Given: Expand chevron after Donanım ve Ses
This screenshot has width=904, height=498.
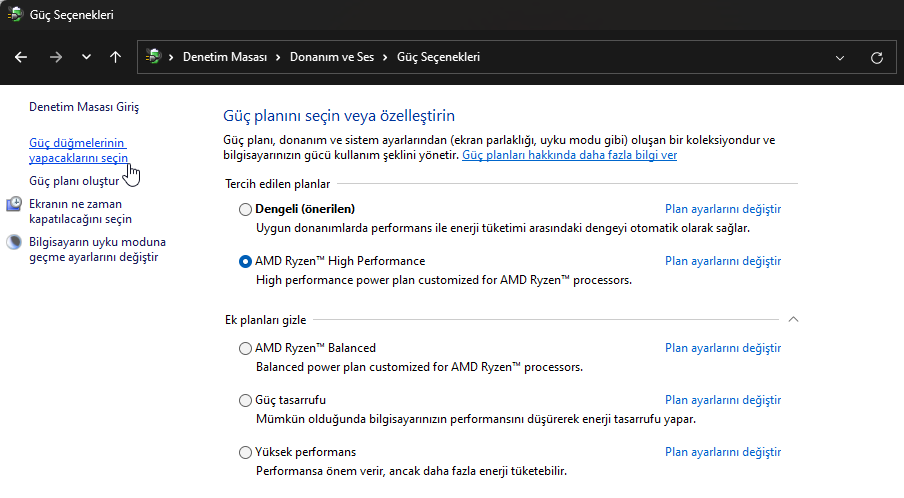Looking at the screenshot, I should (385, 57).
